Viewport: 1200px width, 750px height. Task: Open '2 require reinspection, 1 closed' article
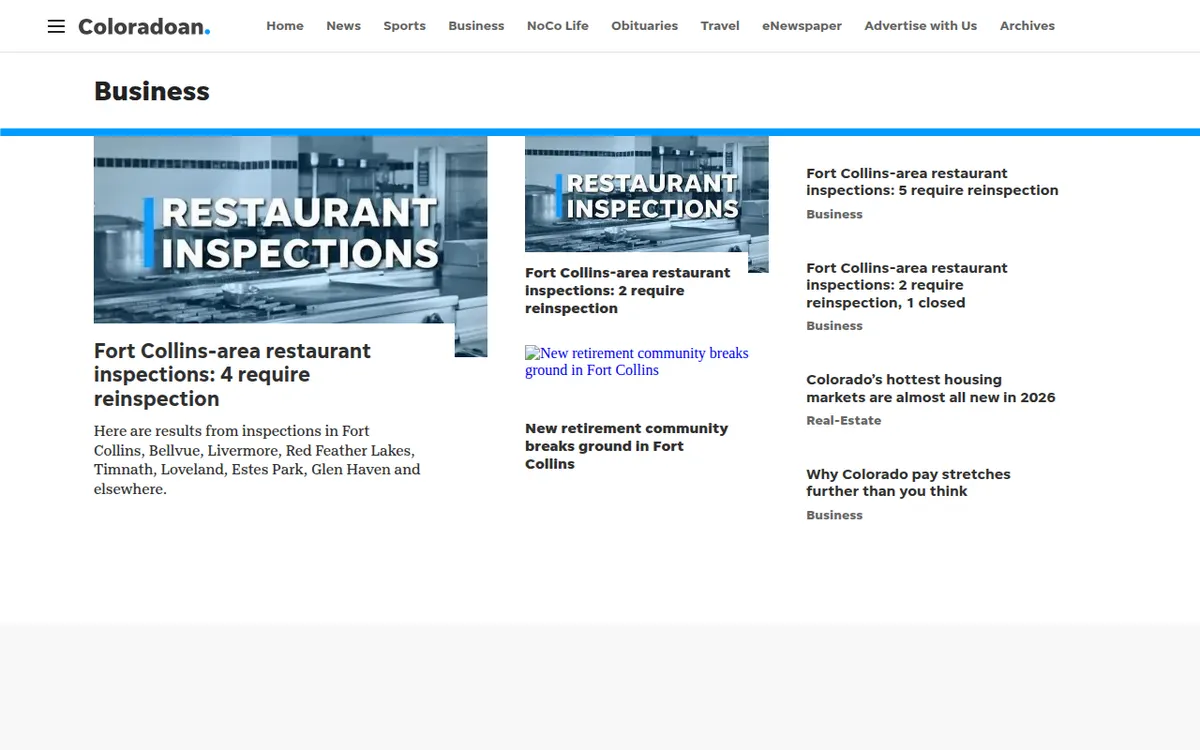tap(907, 285)
